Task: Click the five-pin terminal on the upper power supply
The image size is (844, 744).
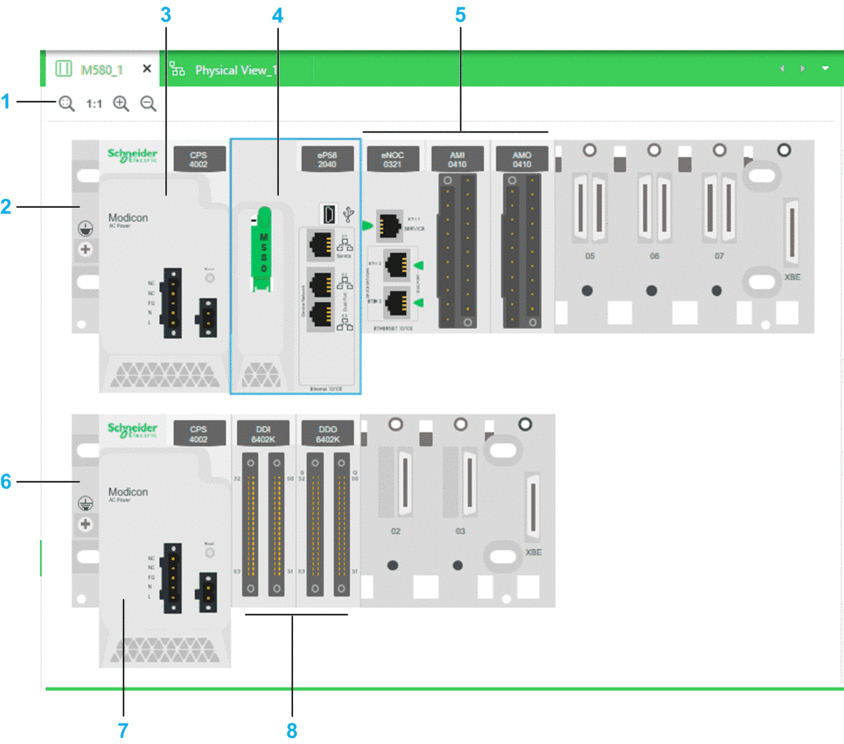Action: click(x=172, y=303)
